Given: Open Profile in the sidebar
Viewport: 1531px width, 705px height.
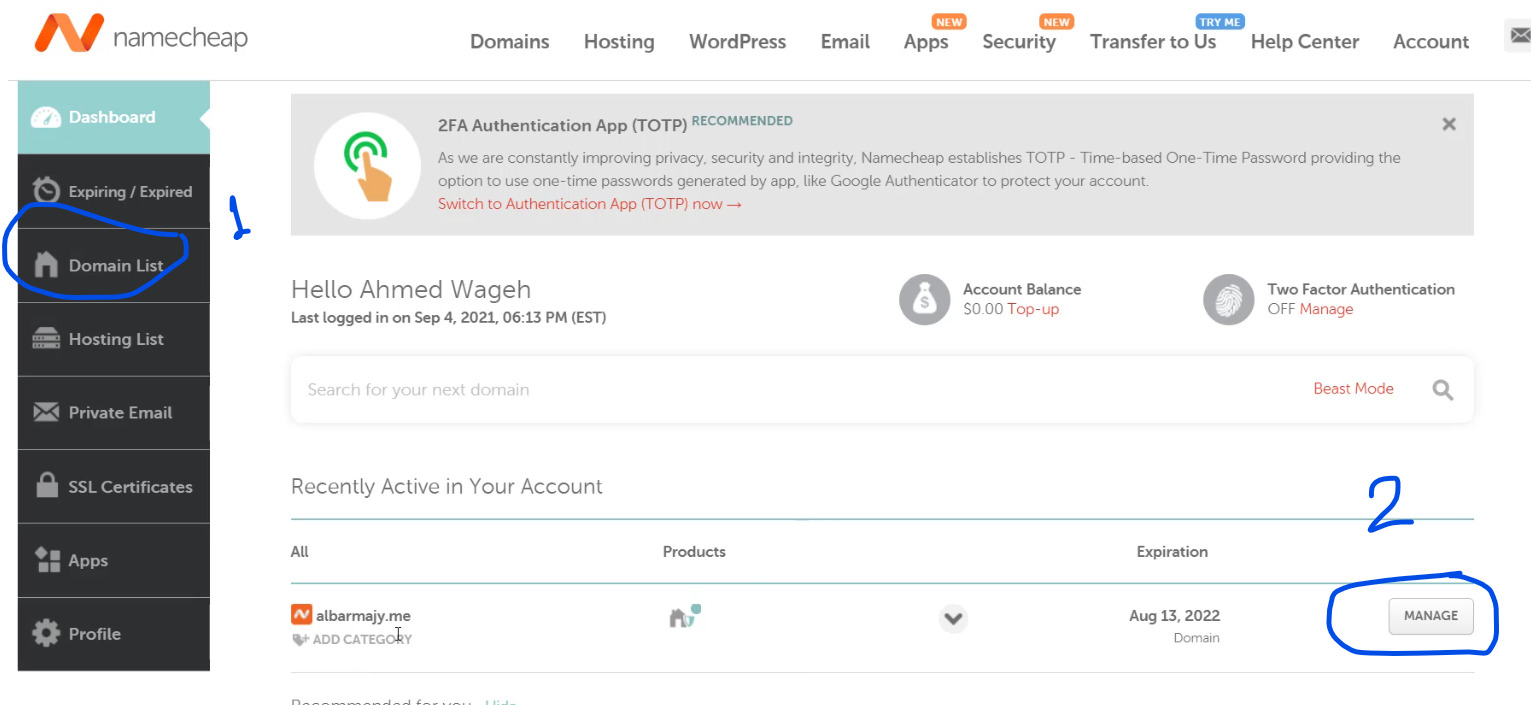Looking at the screenshot, I should [x=114, y=633].
